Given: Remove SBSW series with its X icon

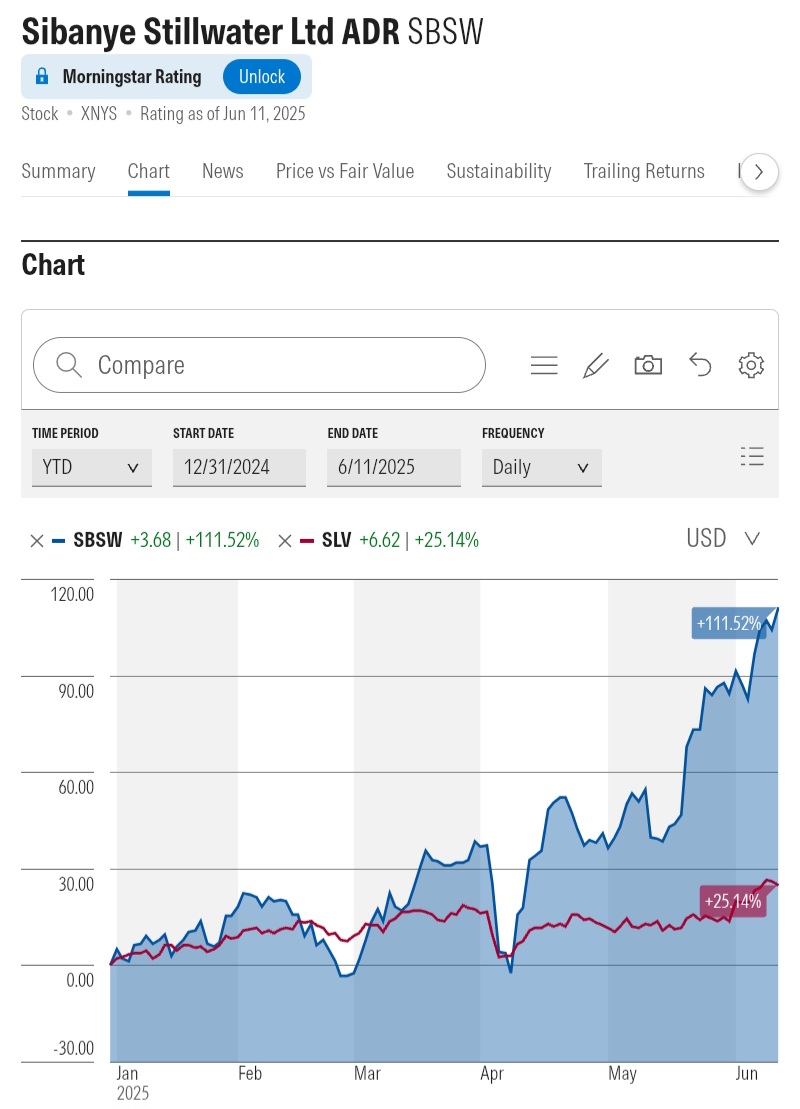Looking at the screenshot, I should (37, 541).
